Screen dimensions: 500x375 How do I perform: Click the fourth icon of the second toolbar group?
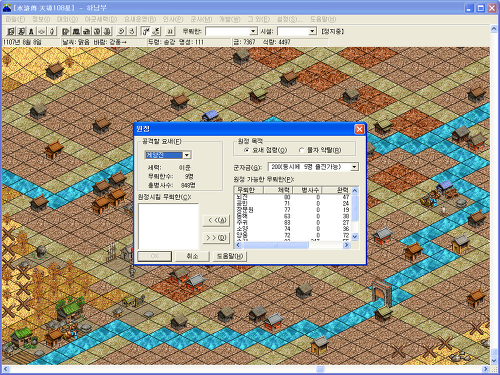[97, 31]
